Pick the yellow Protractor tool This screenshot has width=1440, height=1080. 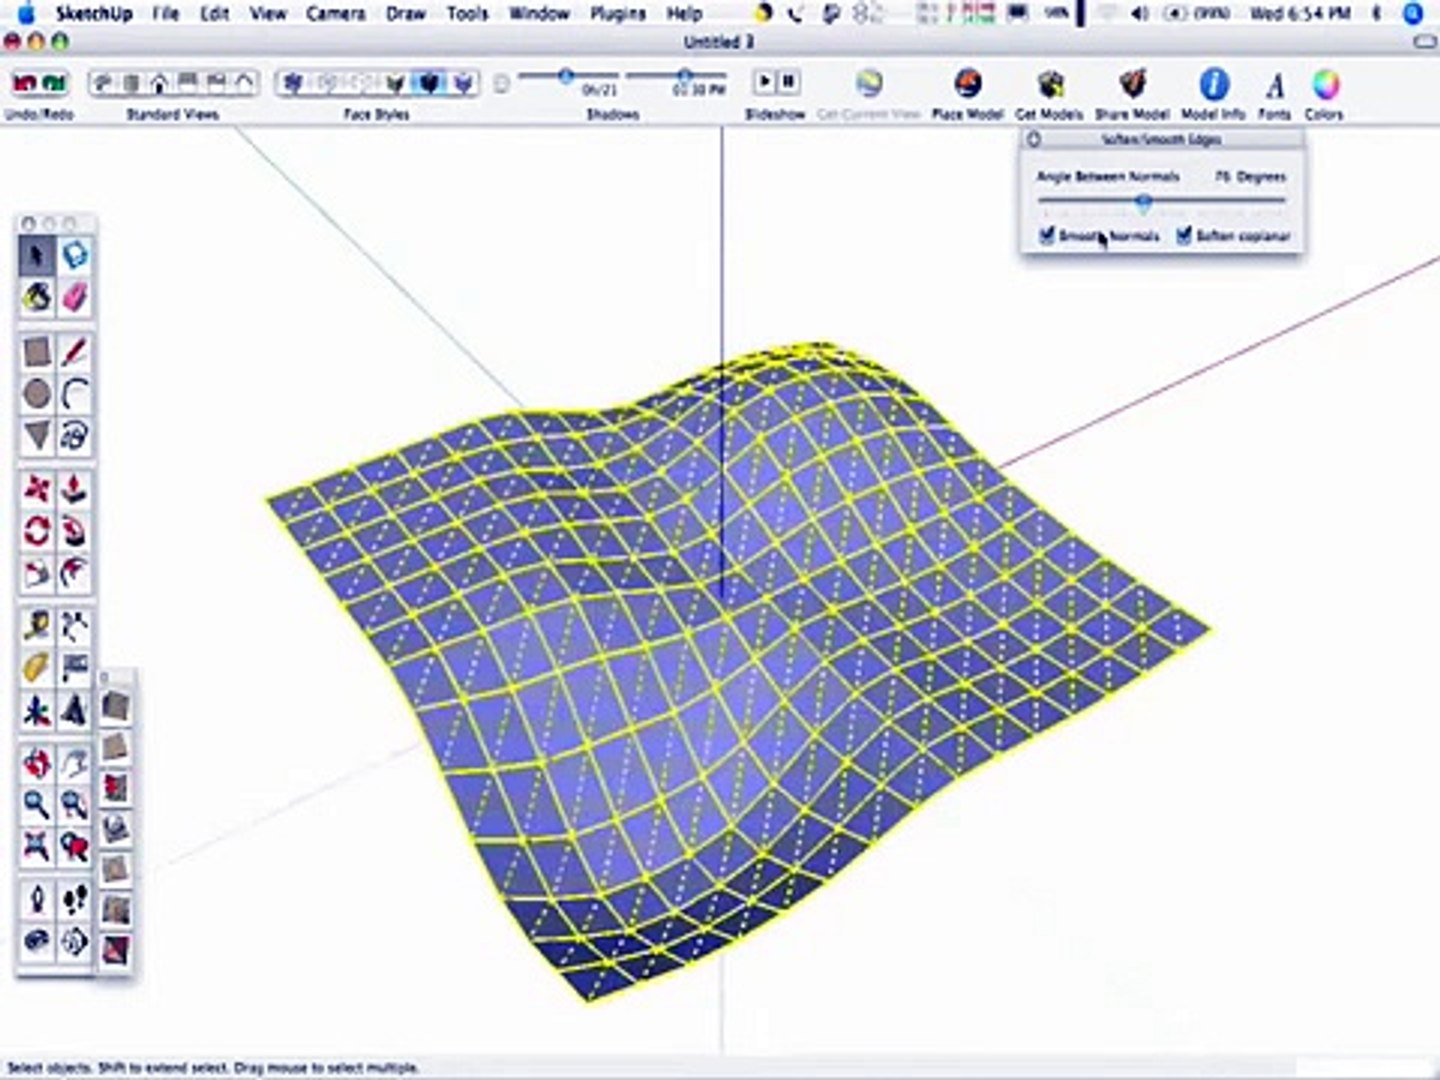[37, 668]
